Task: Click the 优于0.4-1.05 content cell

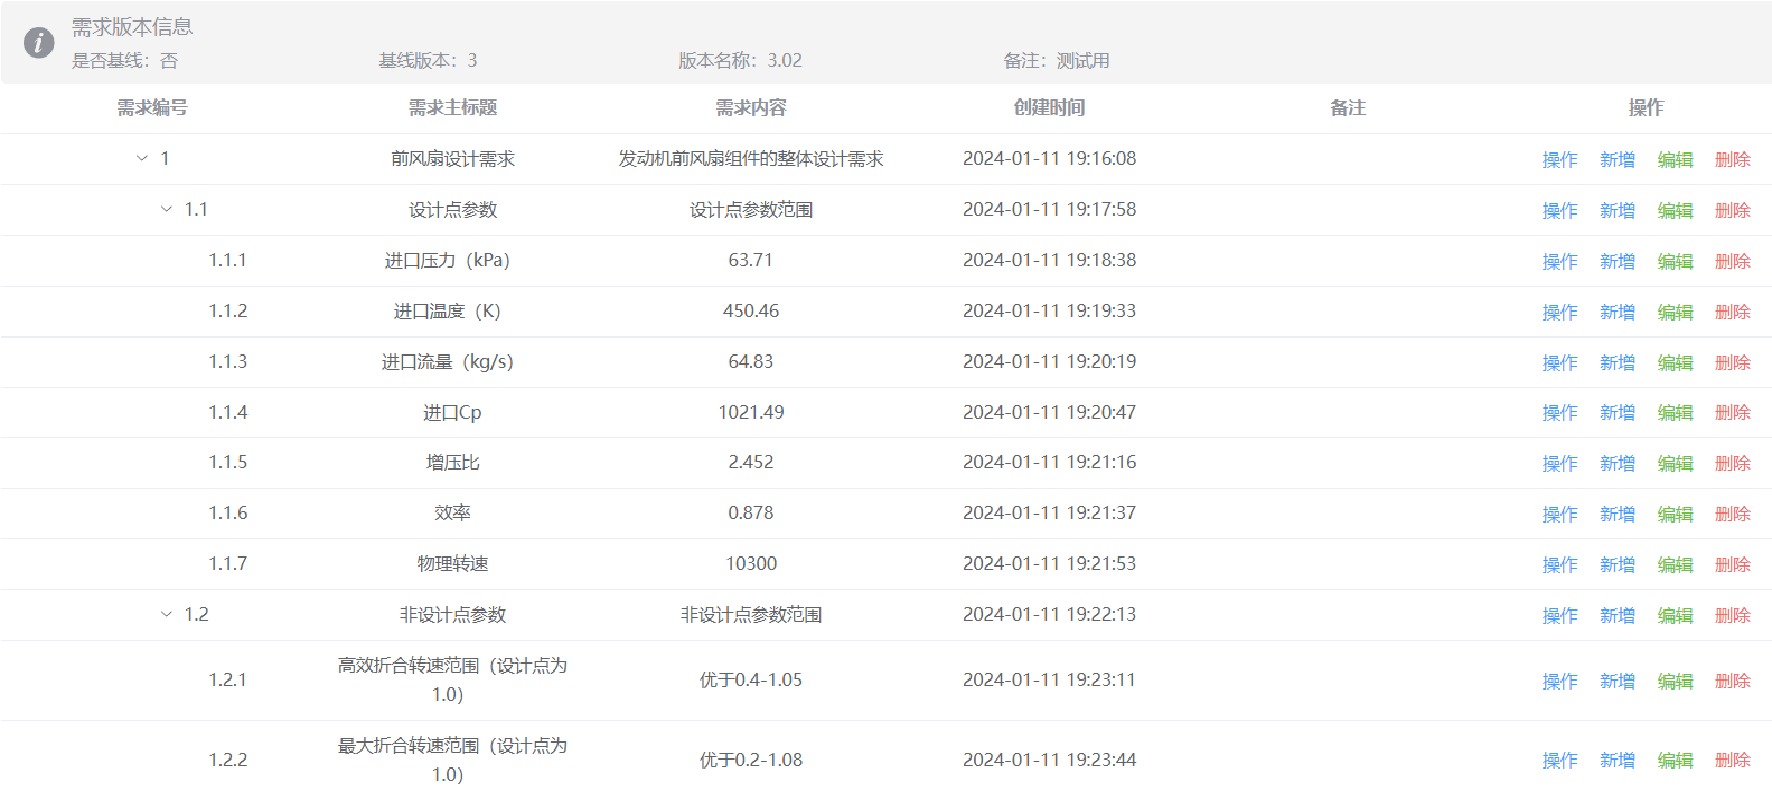Action: click(x=751, y=680)
